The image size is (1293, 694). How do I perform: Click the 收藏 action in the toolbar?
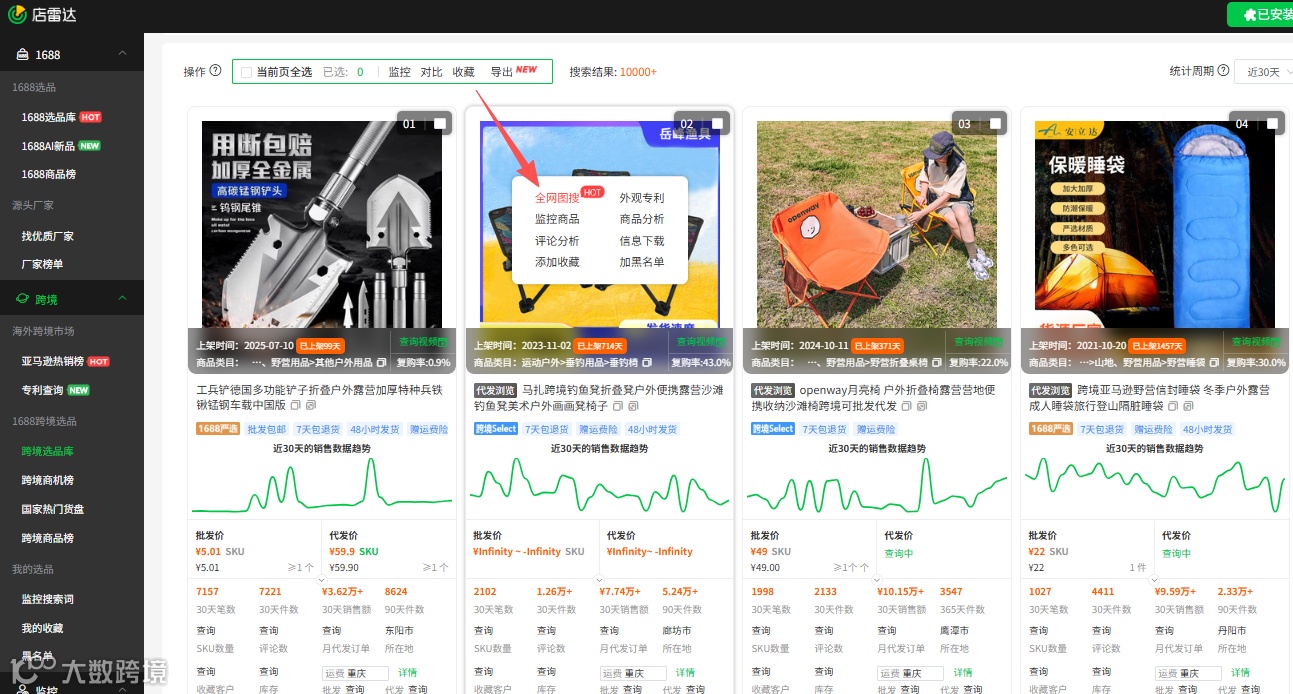point(463,72)
